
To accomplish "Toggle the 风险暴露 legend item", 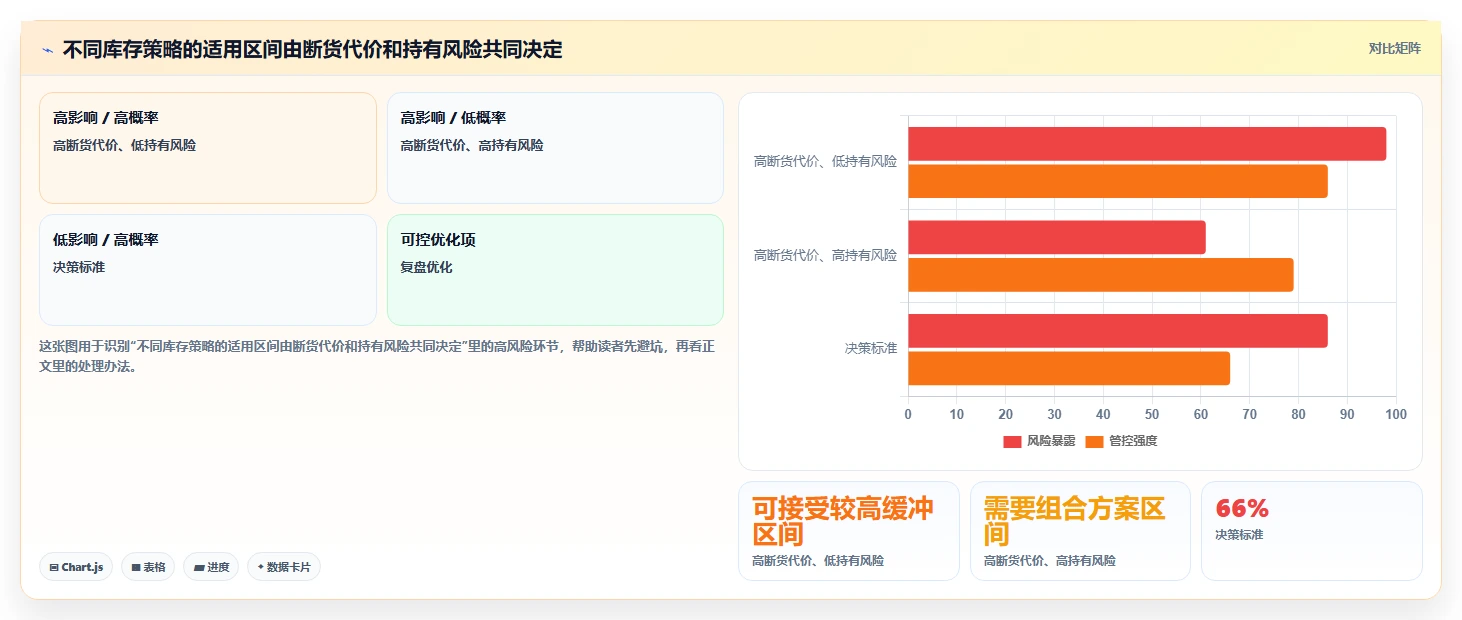I will [x=1039, y=441].
